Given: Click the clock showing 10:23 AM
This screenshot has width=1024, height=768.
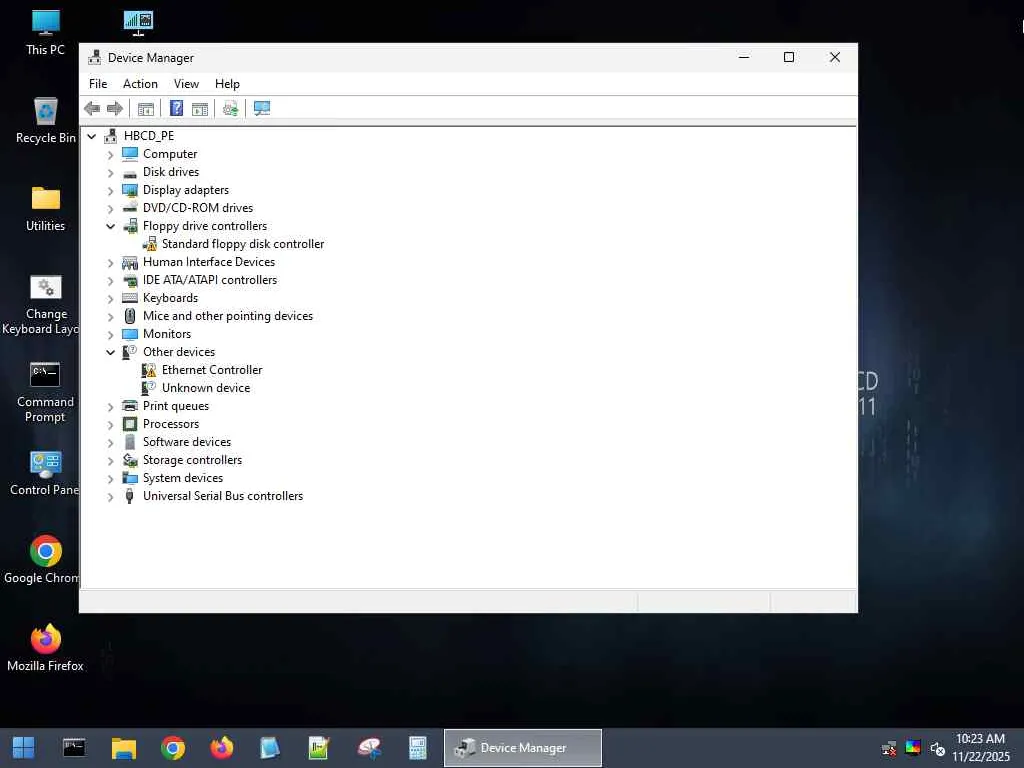Looking at the screenshot, I should click(980, 739).
